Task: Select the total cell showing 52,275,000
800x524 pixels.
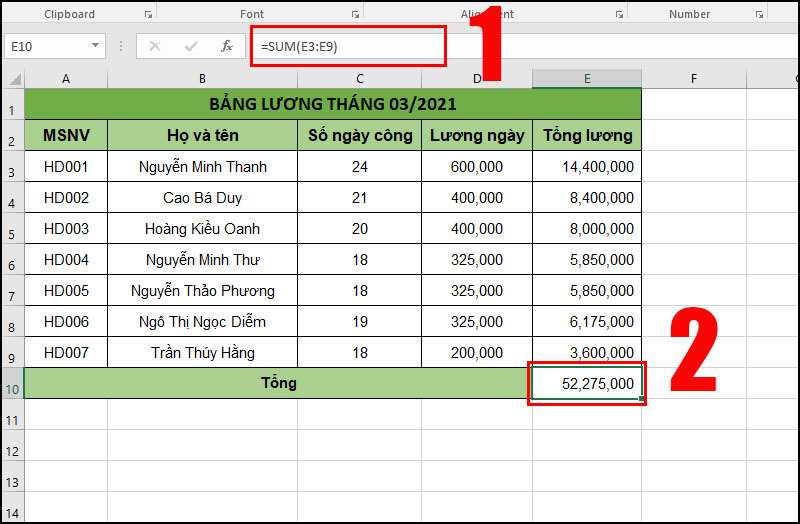Action: coord(587,384)
